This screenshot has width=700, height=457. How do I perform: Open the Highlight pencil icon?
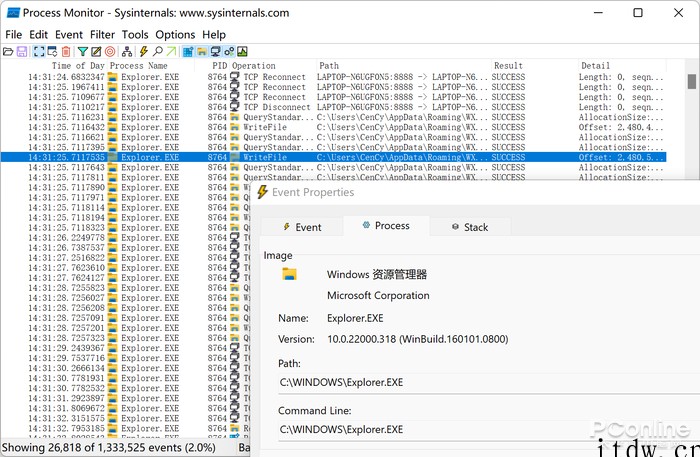96,52
